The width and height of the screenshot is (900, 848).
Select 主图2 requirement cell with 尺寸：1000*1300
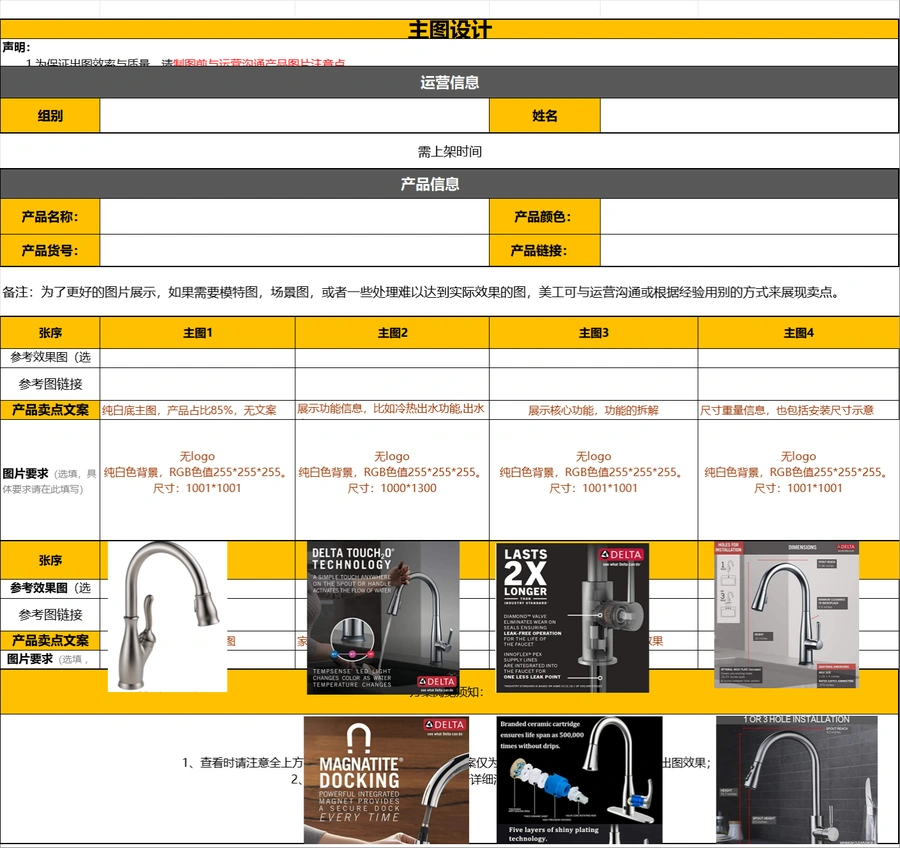392,479
